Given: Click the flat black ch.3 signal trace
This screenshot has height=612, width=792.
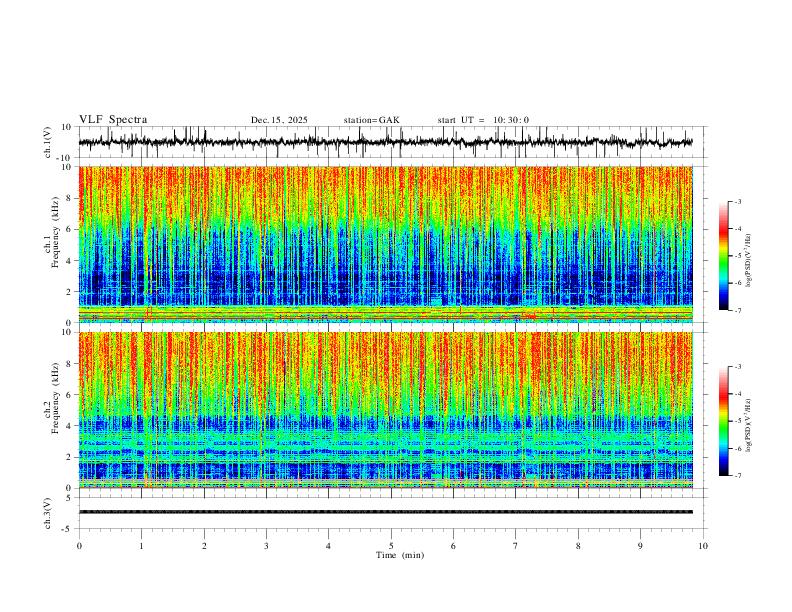Looking at the screenshot, I should [385, 512].
